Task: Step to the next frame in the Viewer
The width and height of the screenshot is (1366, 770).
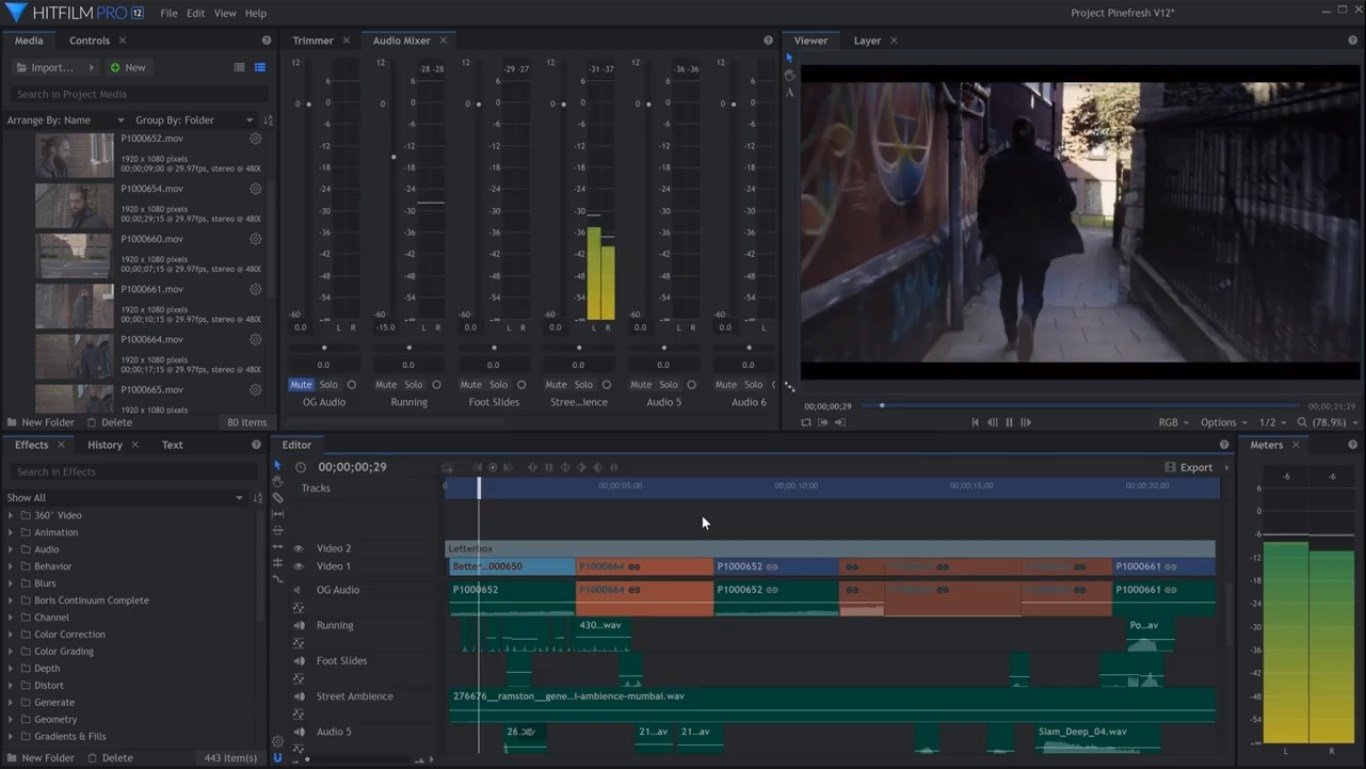Action: [x=1026, y=422]
